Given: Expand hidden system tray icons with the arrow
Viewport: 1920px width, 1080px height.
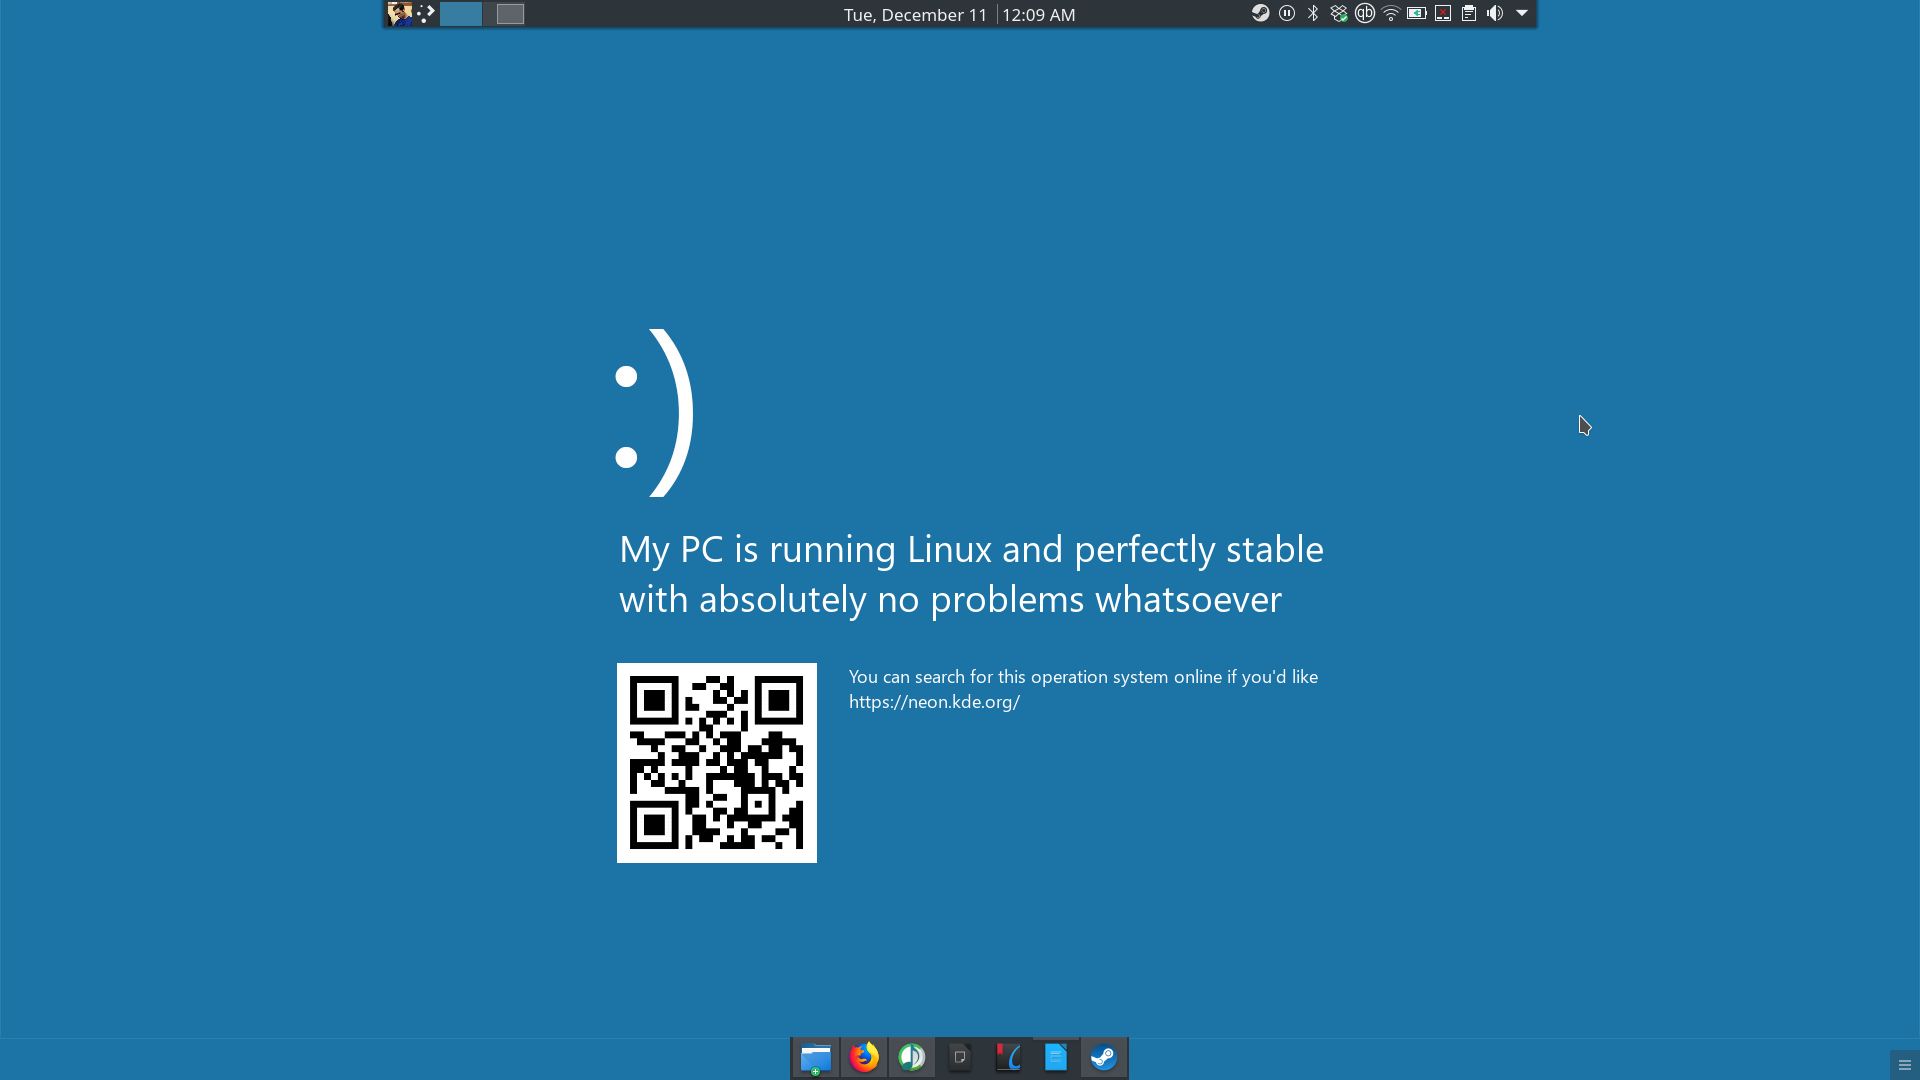Looking at the screenshot, I should (1521, 14).
